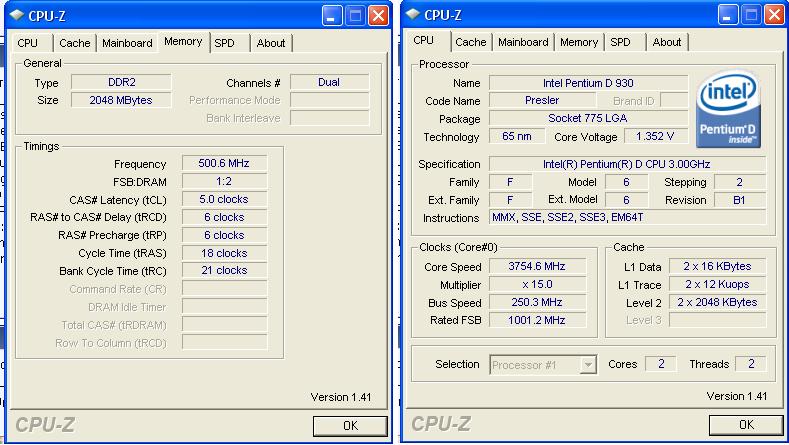Open the Cache tab in left window

(x=74, y=43)
